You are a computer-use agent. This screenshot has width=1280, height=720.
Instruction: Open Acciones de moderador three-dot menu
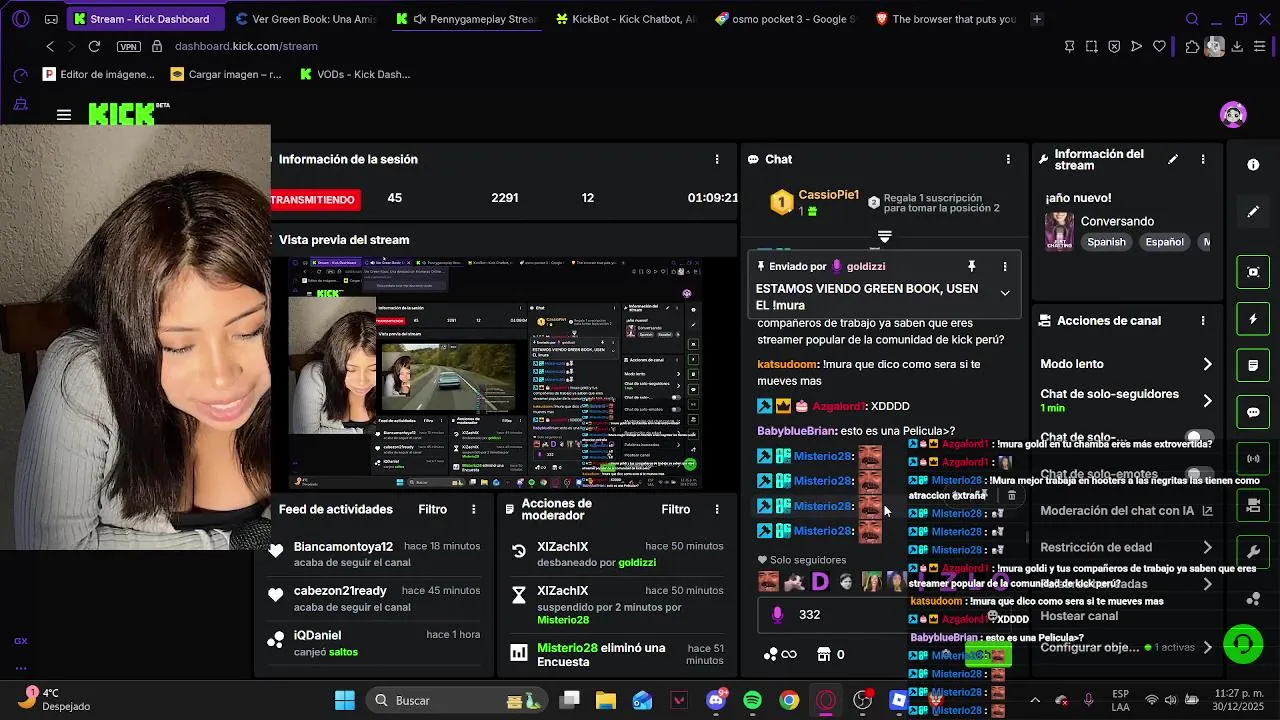tap(716, 509)
